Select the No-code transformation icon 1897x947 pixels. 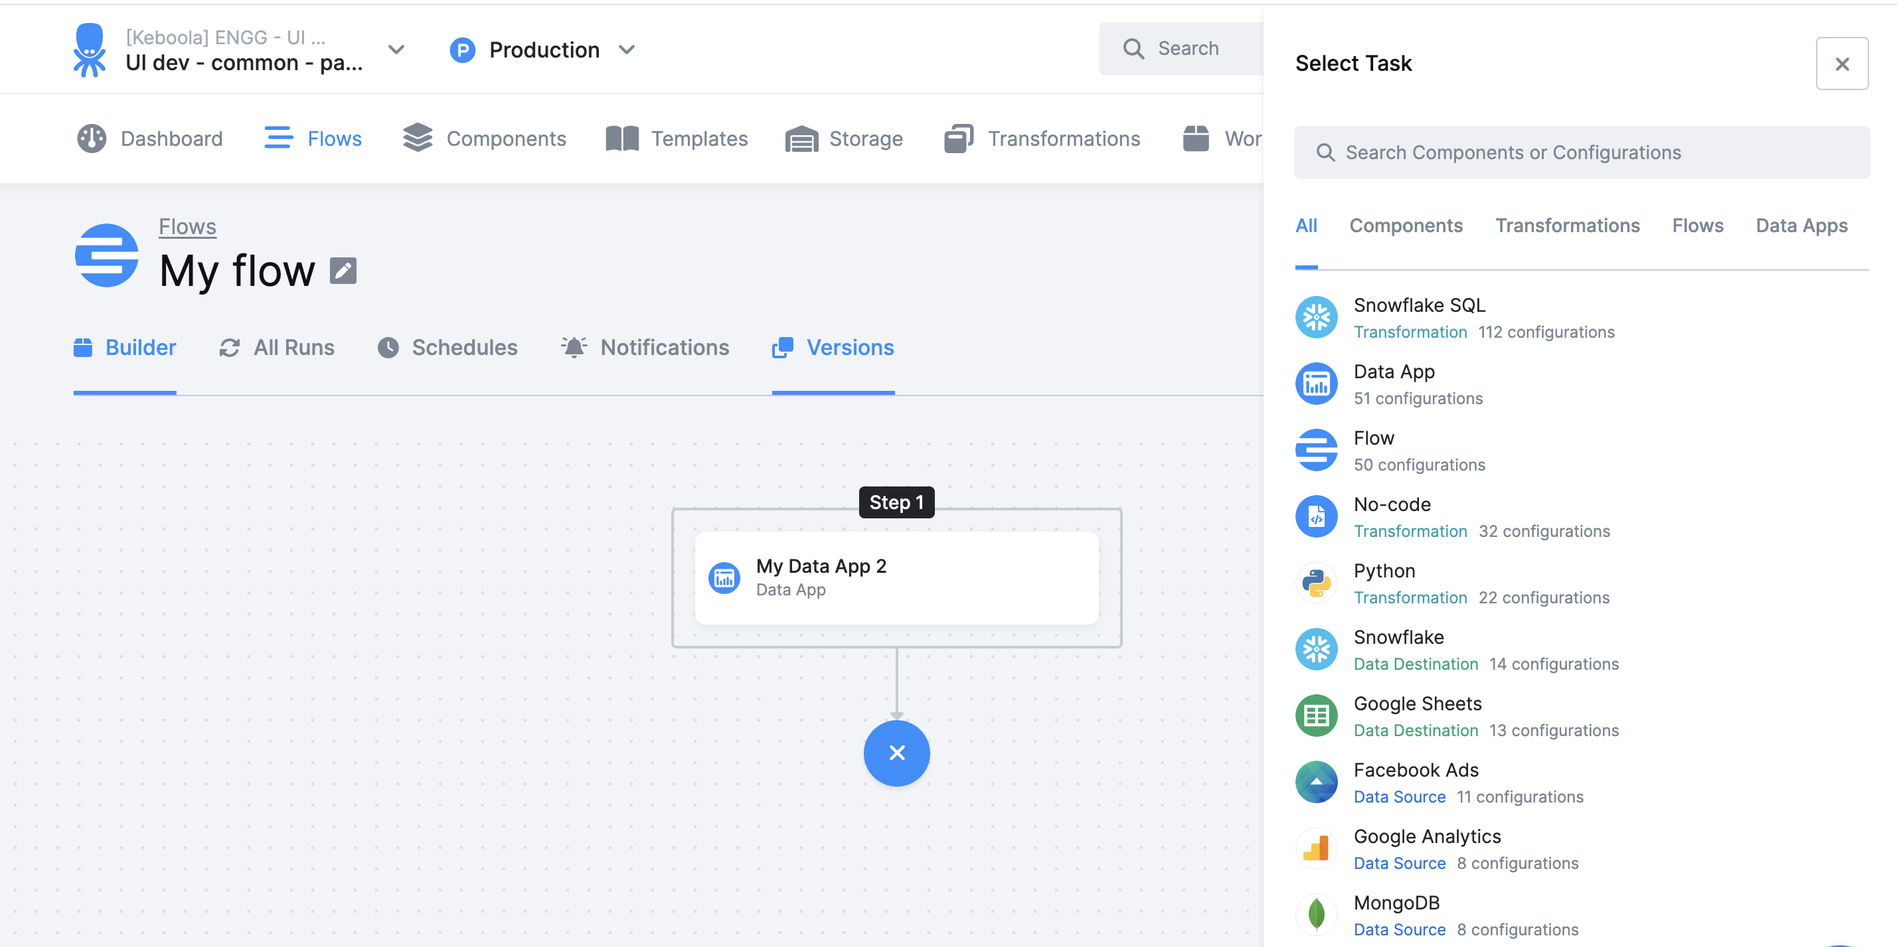(1316, 516)
